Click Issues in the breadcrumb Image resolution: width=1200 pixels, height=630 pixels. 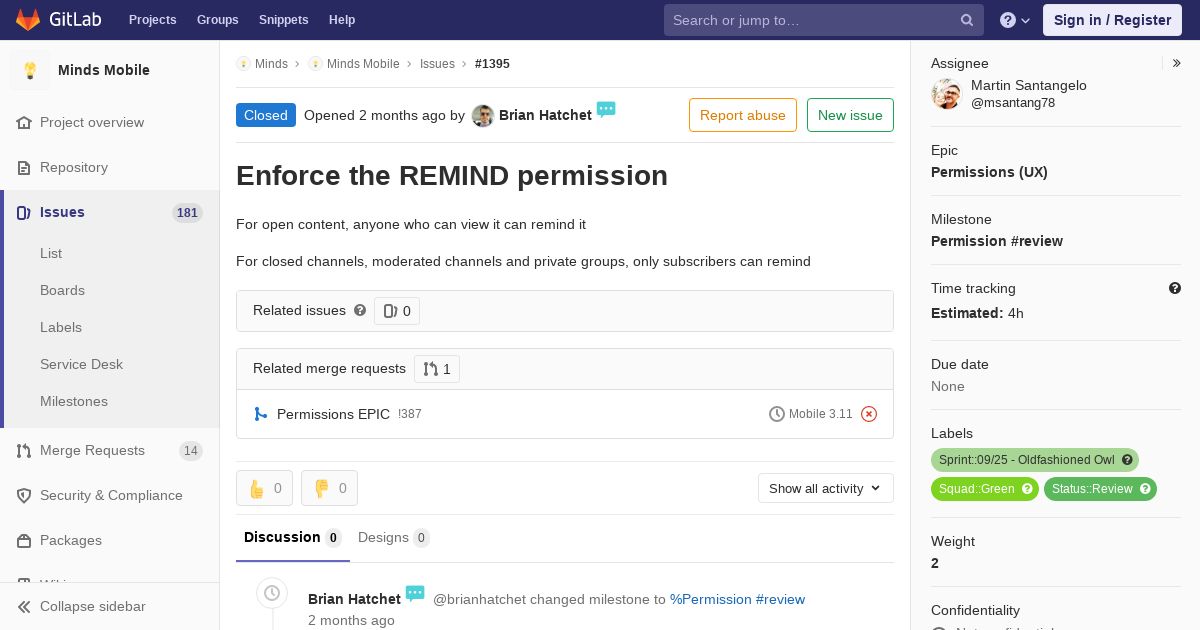tap(437, 64)
